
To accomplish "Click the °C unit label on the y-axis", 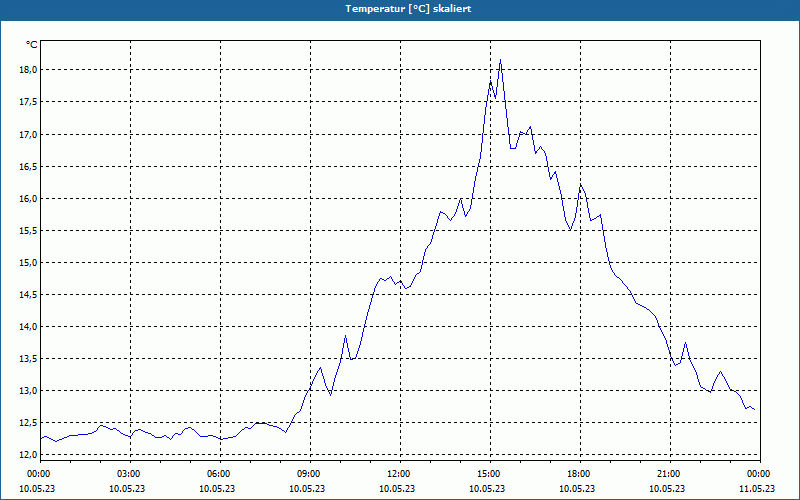I will (x=32, y=45).
